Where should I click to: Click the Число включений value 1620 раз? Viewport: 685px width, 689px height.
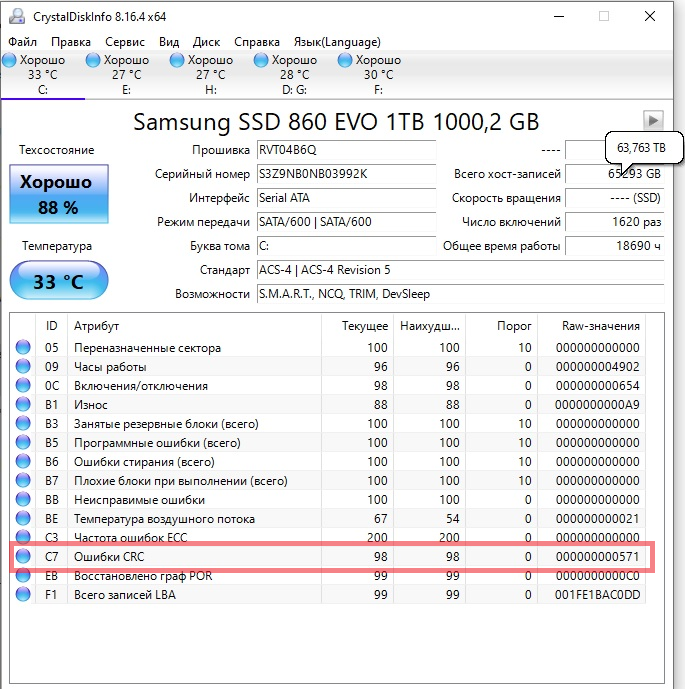click(614, 222)
